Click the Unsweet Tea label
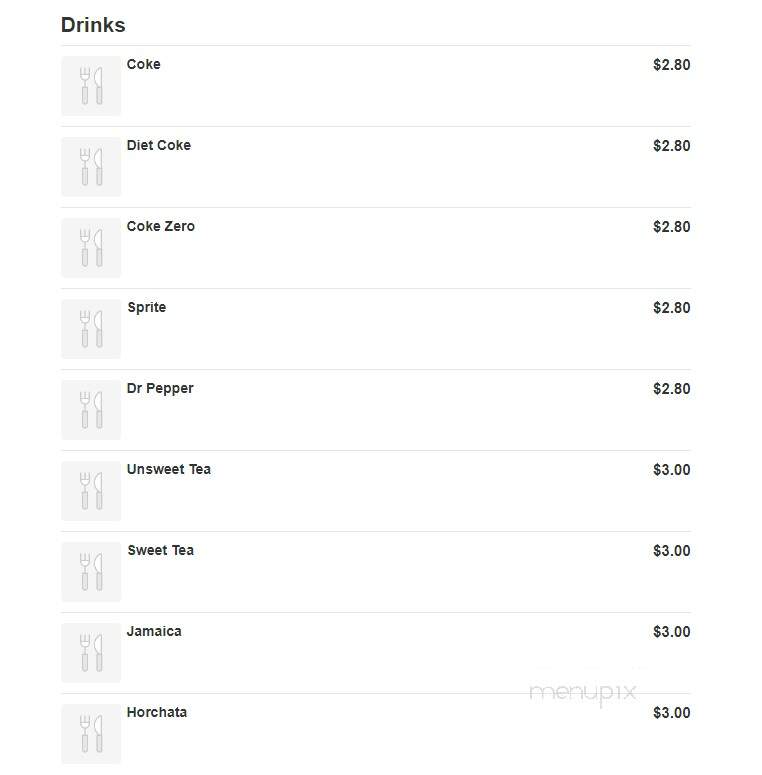Image resolution: width=762 pixels, height=775 pixels. (x=168, y=469)
